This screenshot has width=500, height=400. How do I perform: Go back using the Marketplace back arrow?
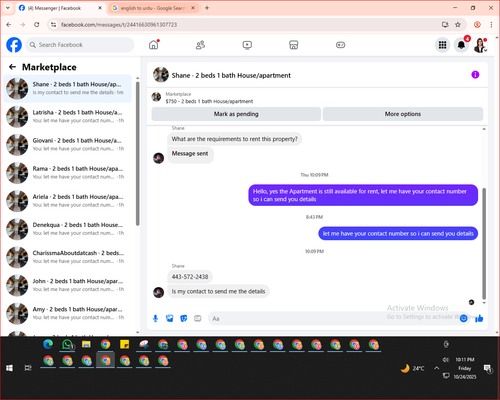tap(13, 67)
